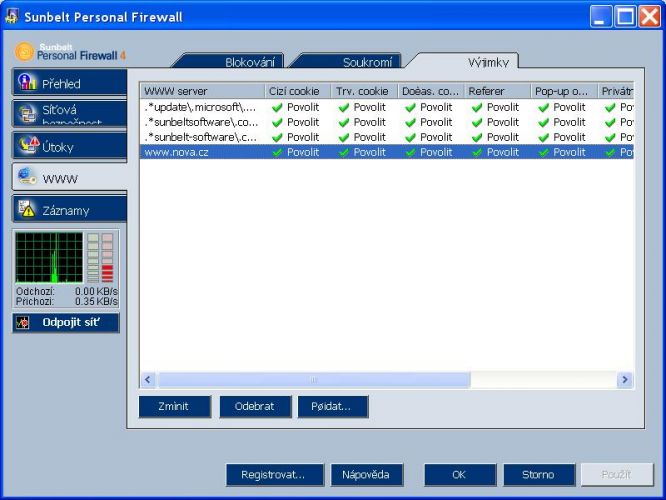666x500 pixels.
Task: Click the horizontal scrollbar thumb
Action: coord(314,380)
